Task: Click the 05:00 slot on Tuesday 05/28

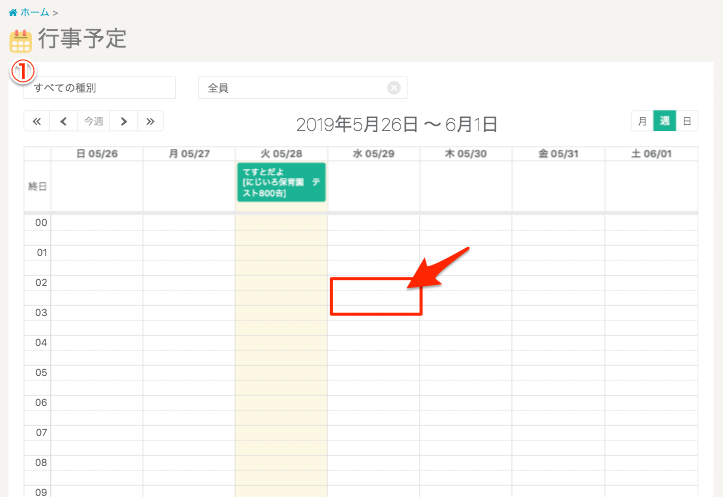Action: 281,373
